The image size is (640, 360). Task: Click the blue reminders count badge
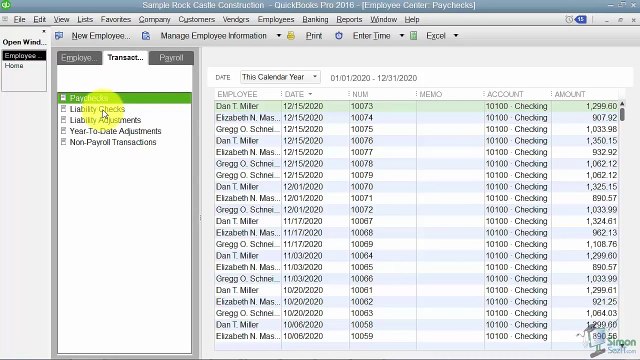coord(580,19)
